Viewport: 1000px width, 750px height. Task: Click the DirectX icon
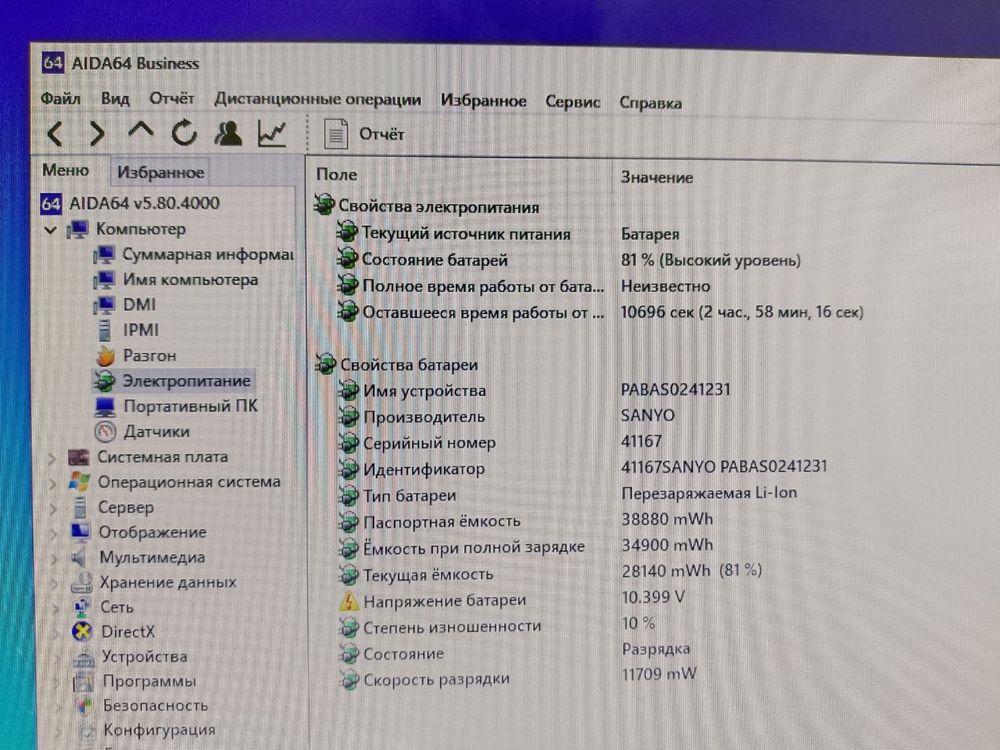[82, 631]
